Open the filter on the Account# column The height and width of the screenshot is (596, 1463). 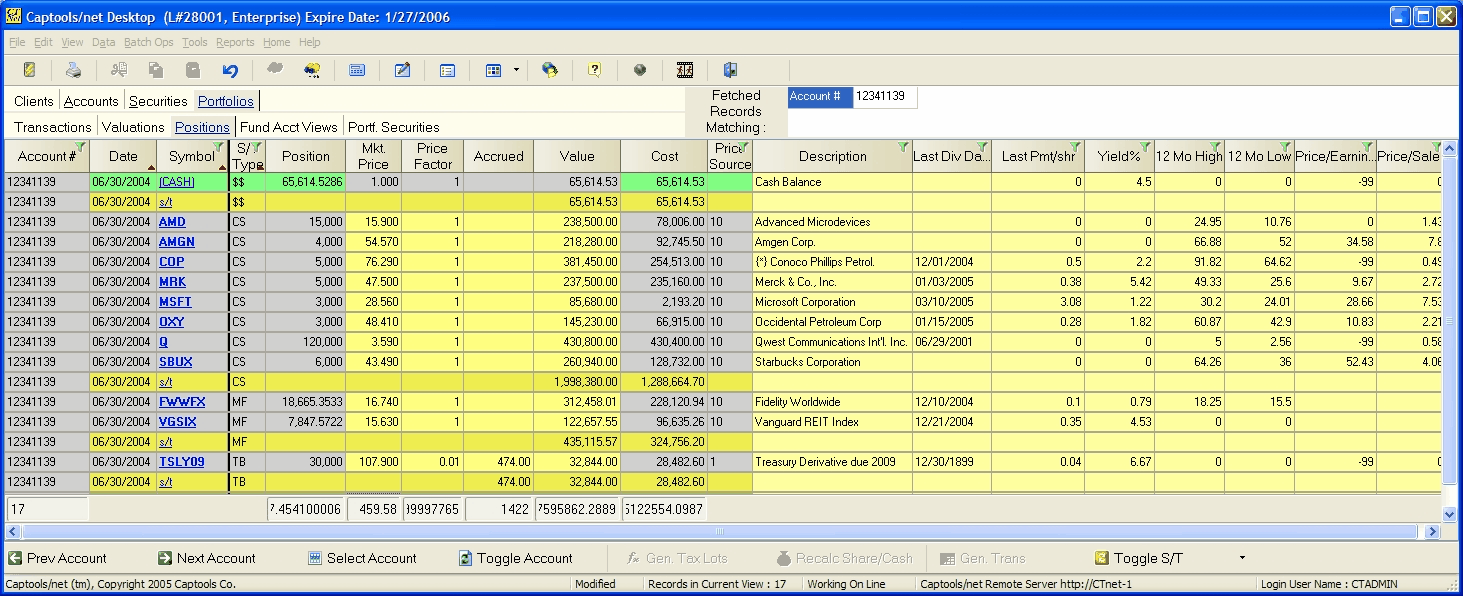tap(80, 148)
